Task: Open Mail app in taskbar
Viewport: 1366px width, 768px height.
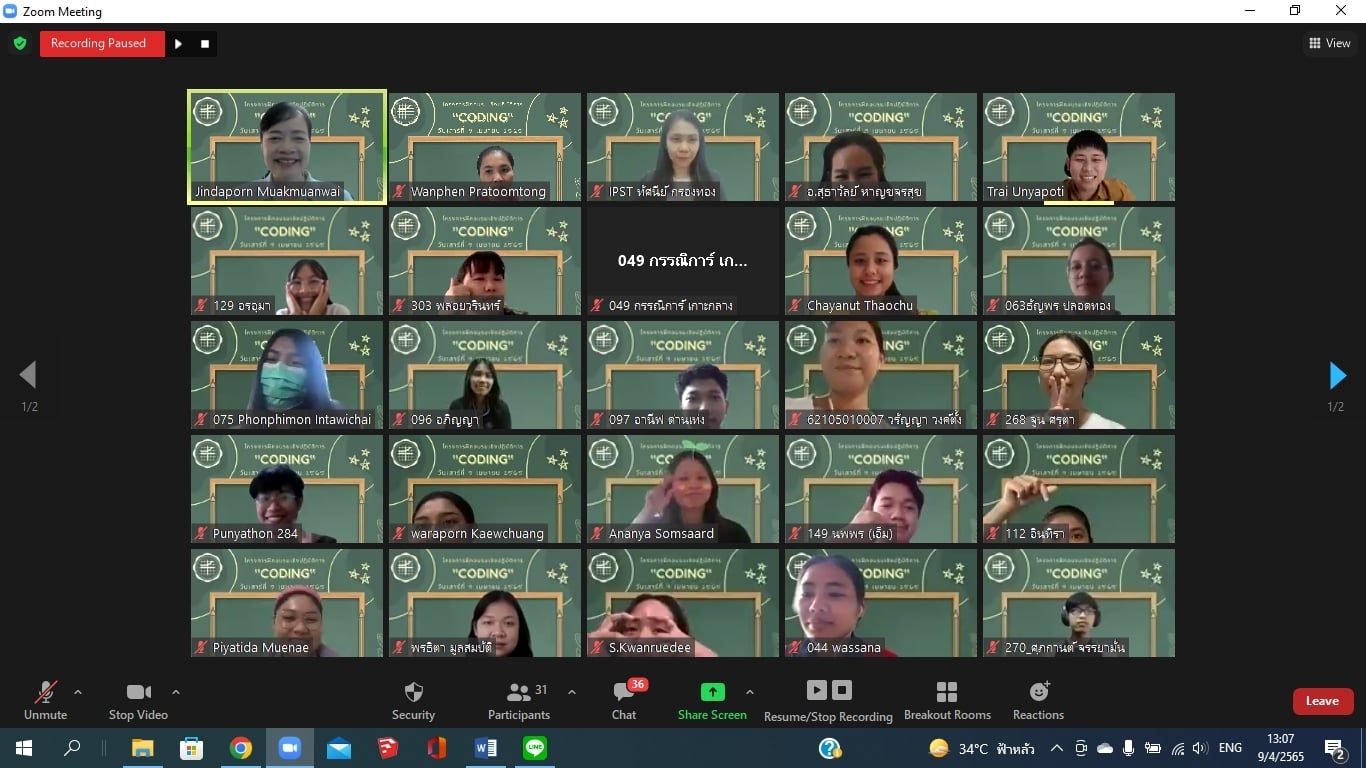Action: tap(339, 748)
